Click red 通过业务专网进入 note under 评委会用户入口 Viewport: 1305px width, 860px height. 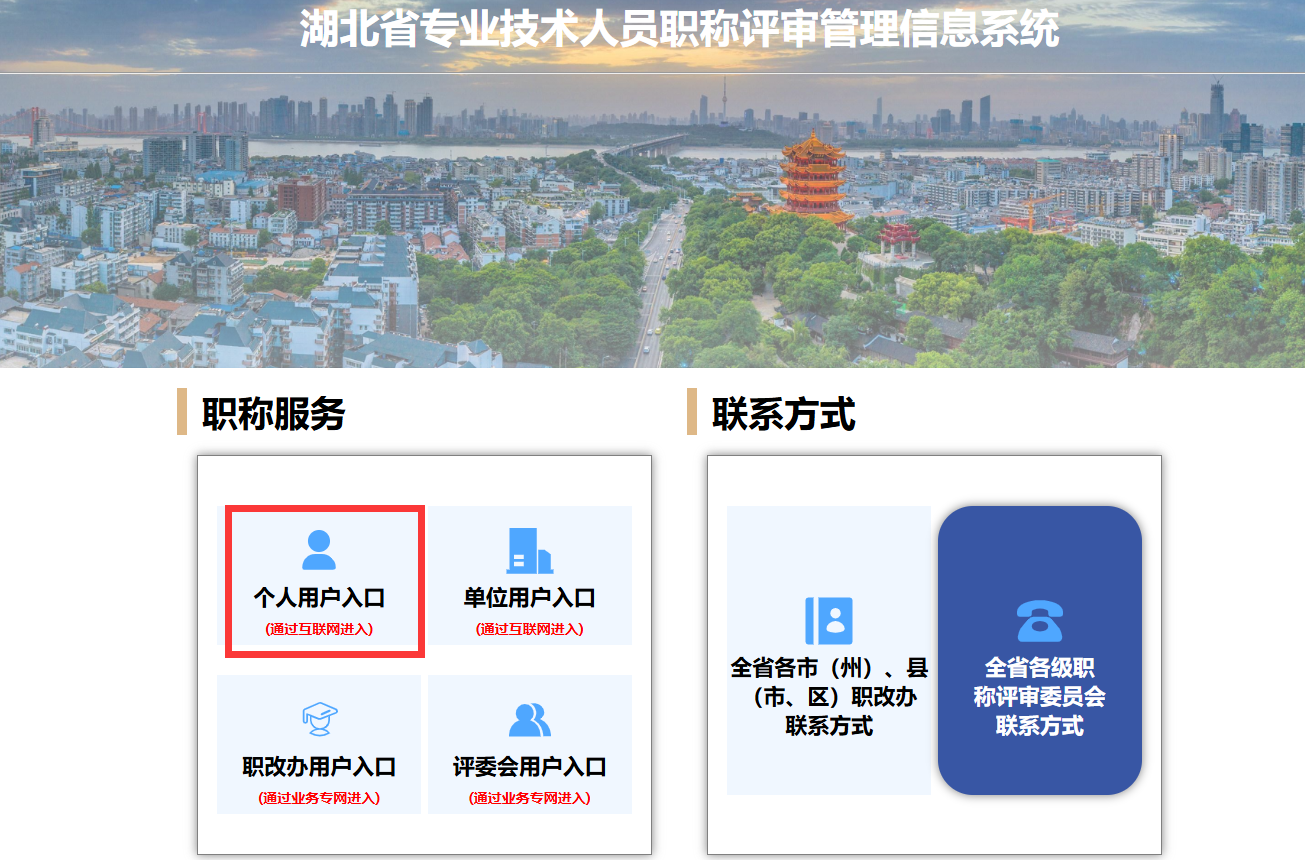pyautogui.click(x=529, y=798)
